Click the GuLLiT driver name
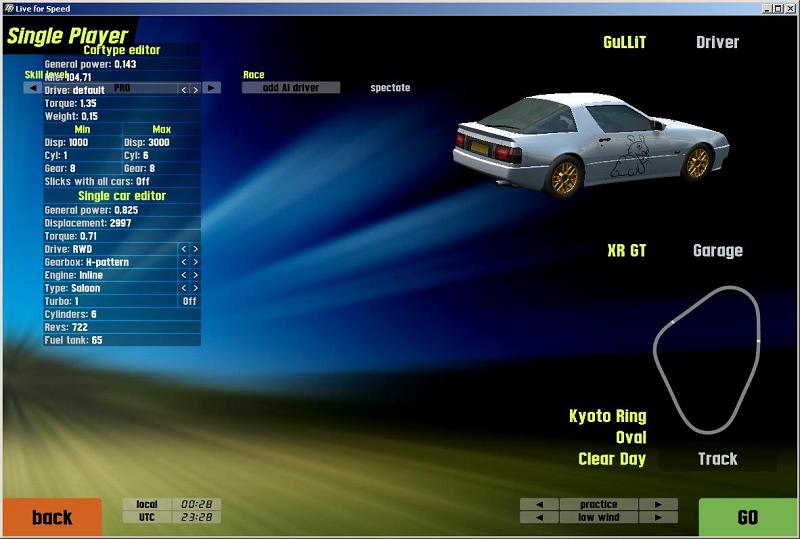This screenshot has height=539, width=800. [624, 42]
